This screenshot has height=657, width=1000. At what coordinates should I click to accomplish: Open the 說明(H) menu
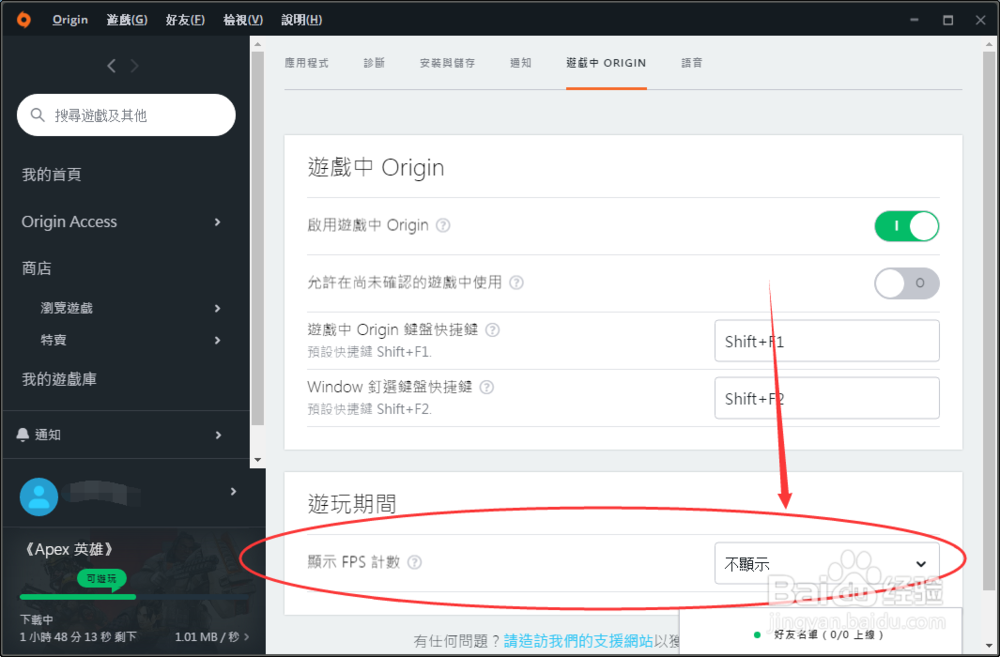point(302,20)
